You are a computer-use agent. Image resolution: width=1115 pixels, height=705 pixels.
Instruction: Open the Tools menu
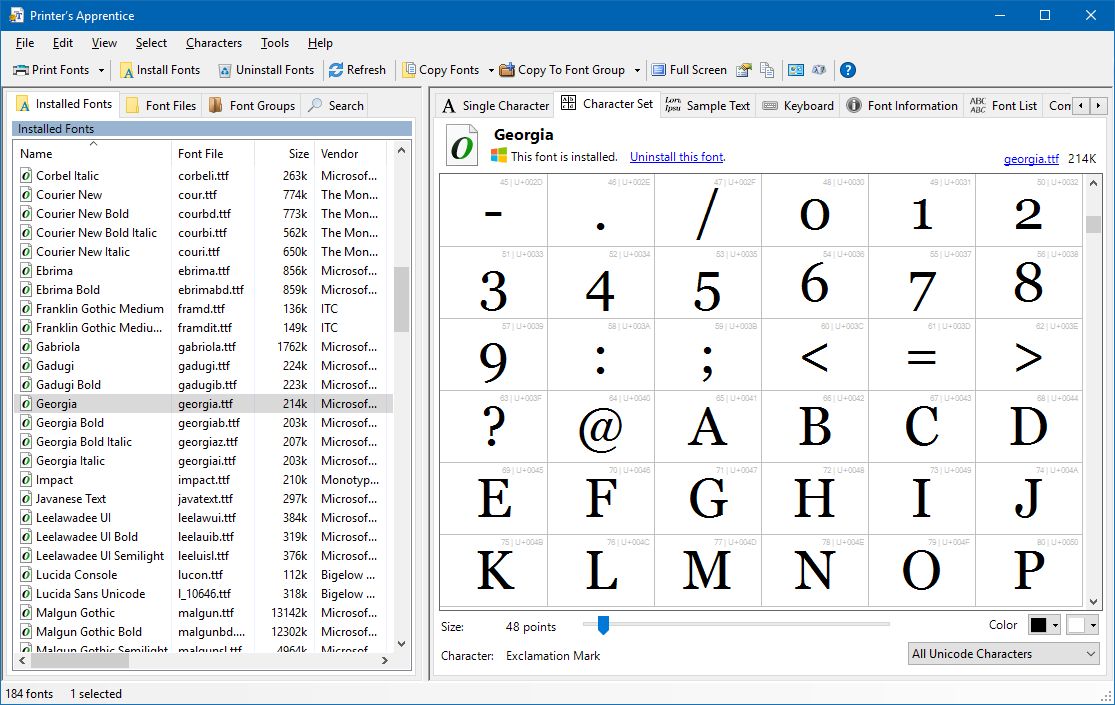tap(274, 42)
